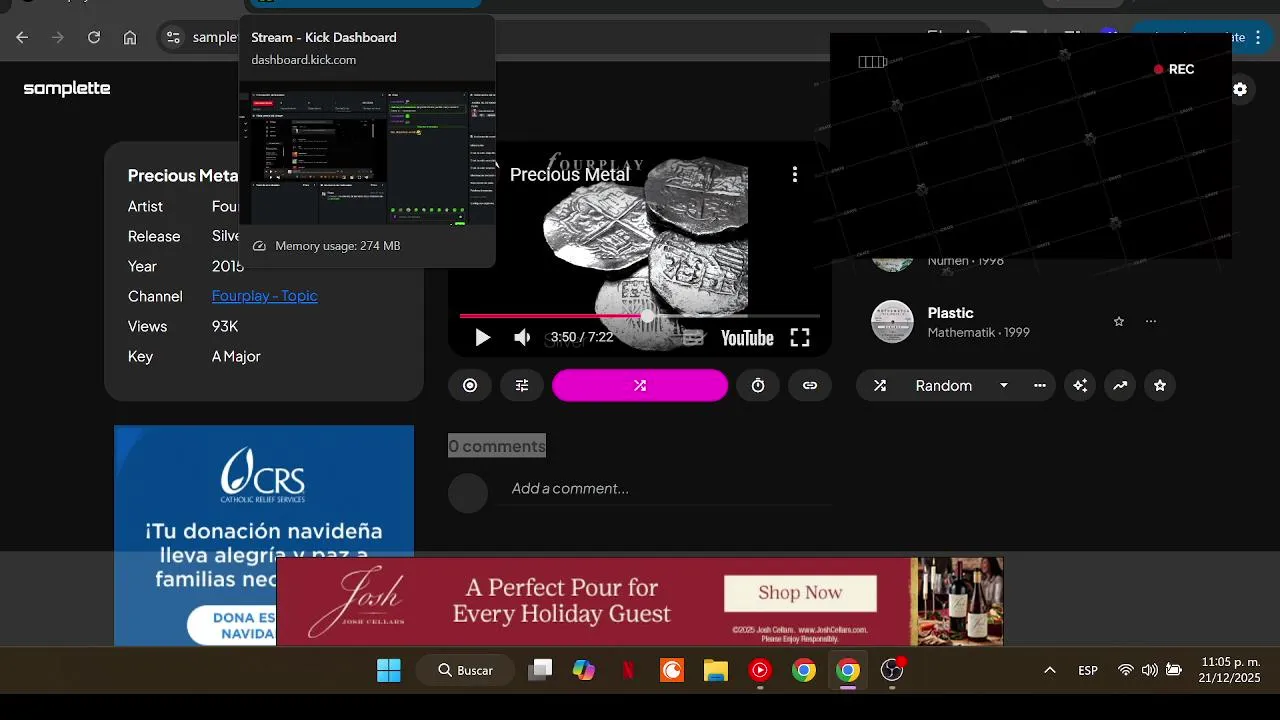Image resolution: width=1280 pixels, height=720 pixels.
Task: Expand the Random dropdown
Action: [1004, 385]
